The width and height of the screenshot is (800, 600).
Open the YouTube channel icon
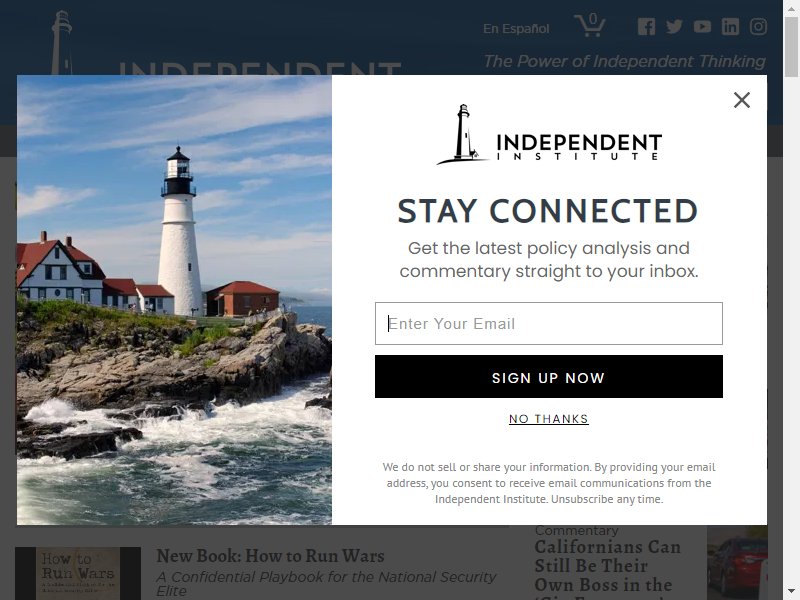[702, 27]
